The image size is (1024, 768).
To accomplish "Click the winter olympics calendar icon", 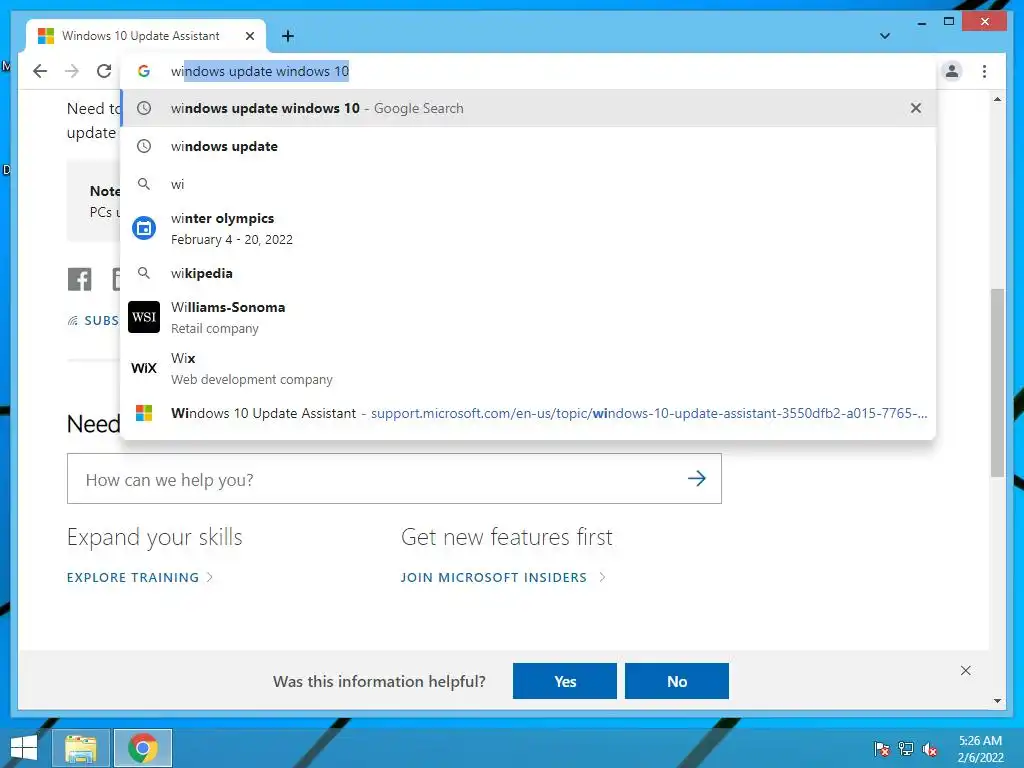I will coord(144,229).
